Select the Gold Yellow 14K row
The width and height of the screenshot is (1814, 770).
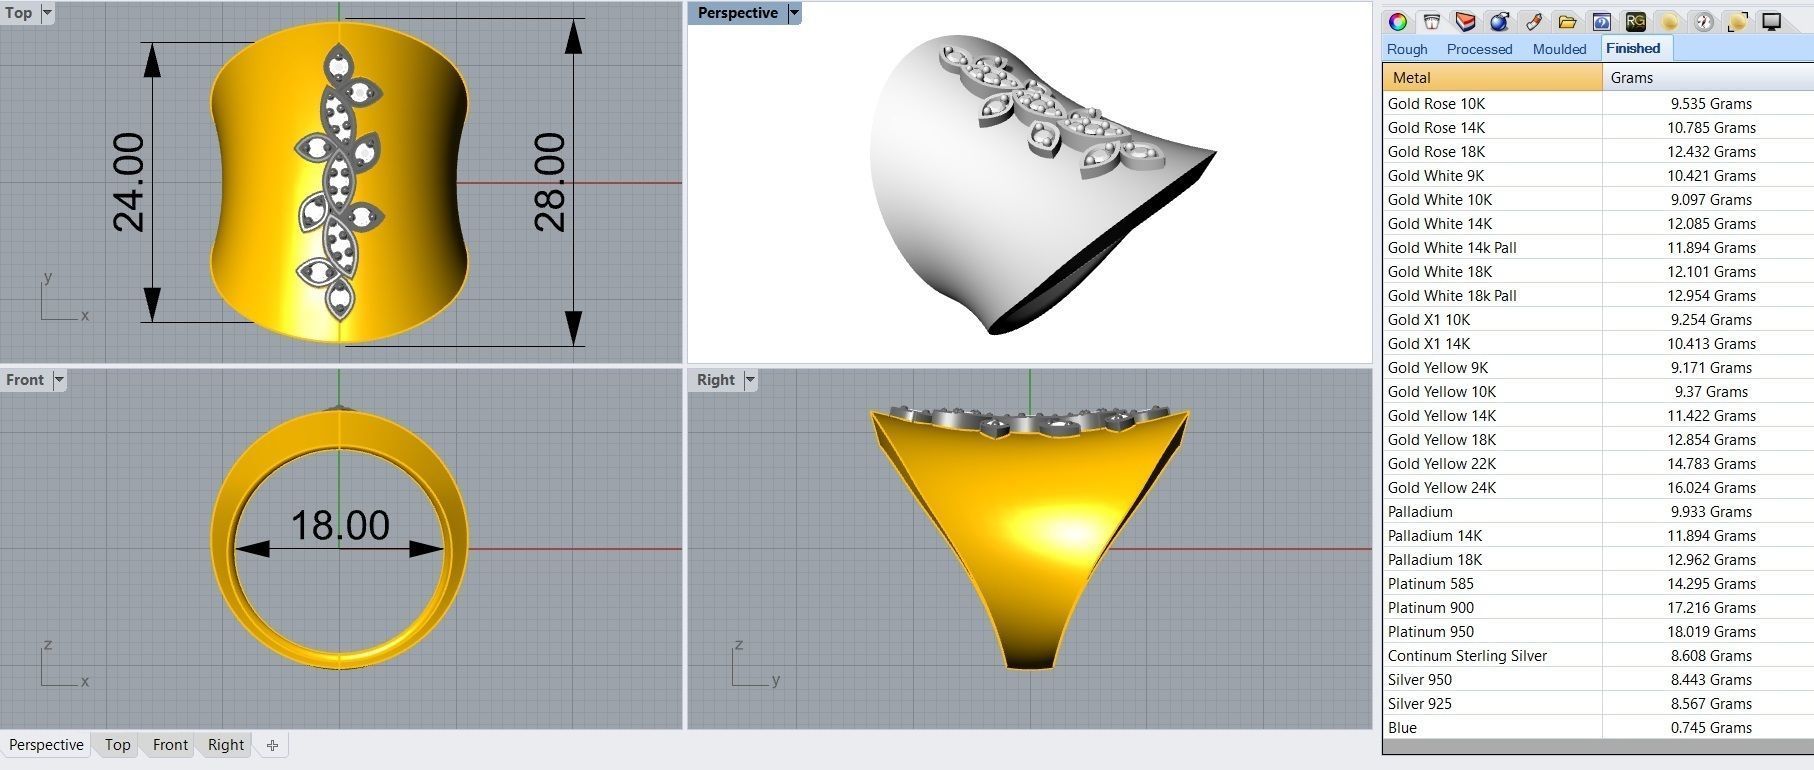[x=1598, y=415]
